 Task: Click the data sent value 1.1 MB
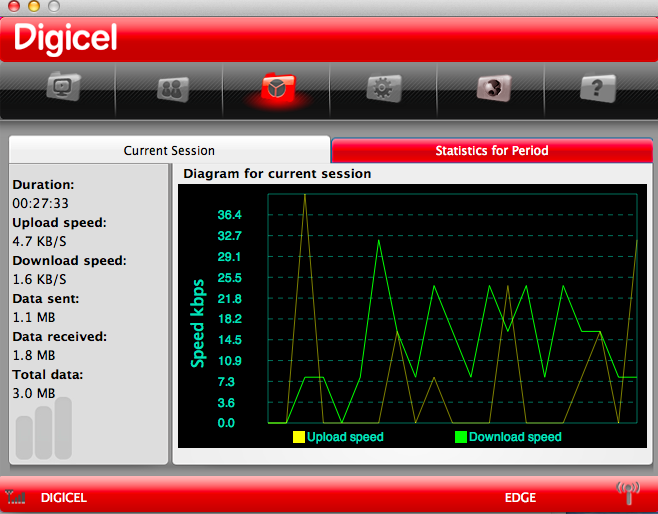[34, 317]
